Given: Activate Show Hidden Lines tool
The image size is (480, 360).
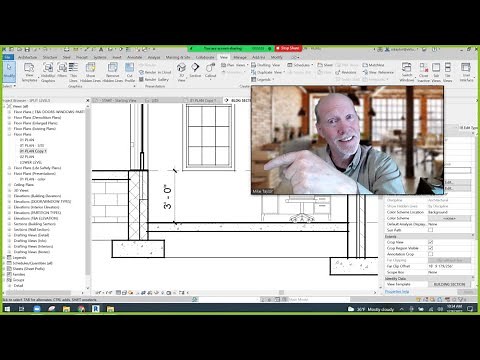Looking at the screenshot, I should pyautogui.click(x=90, y=72).
